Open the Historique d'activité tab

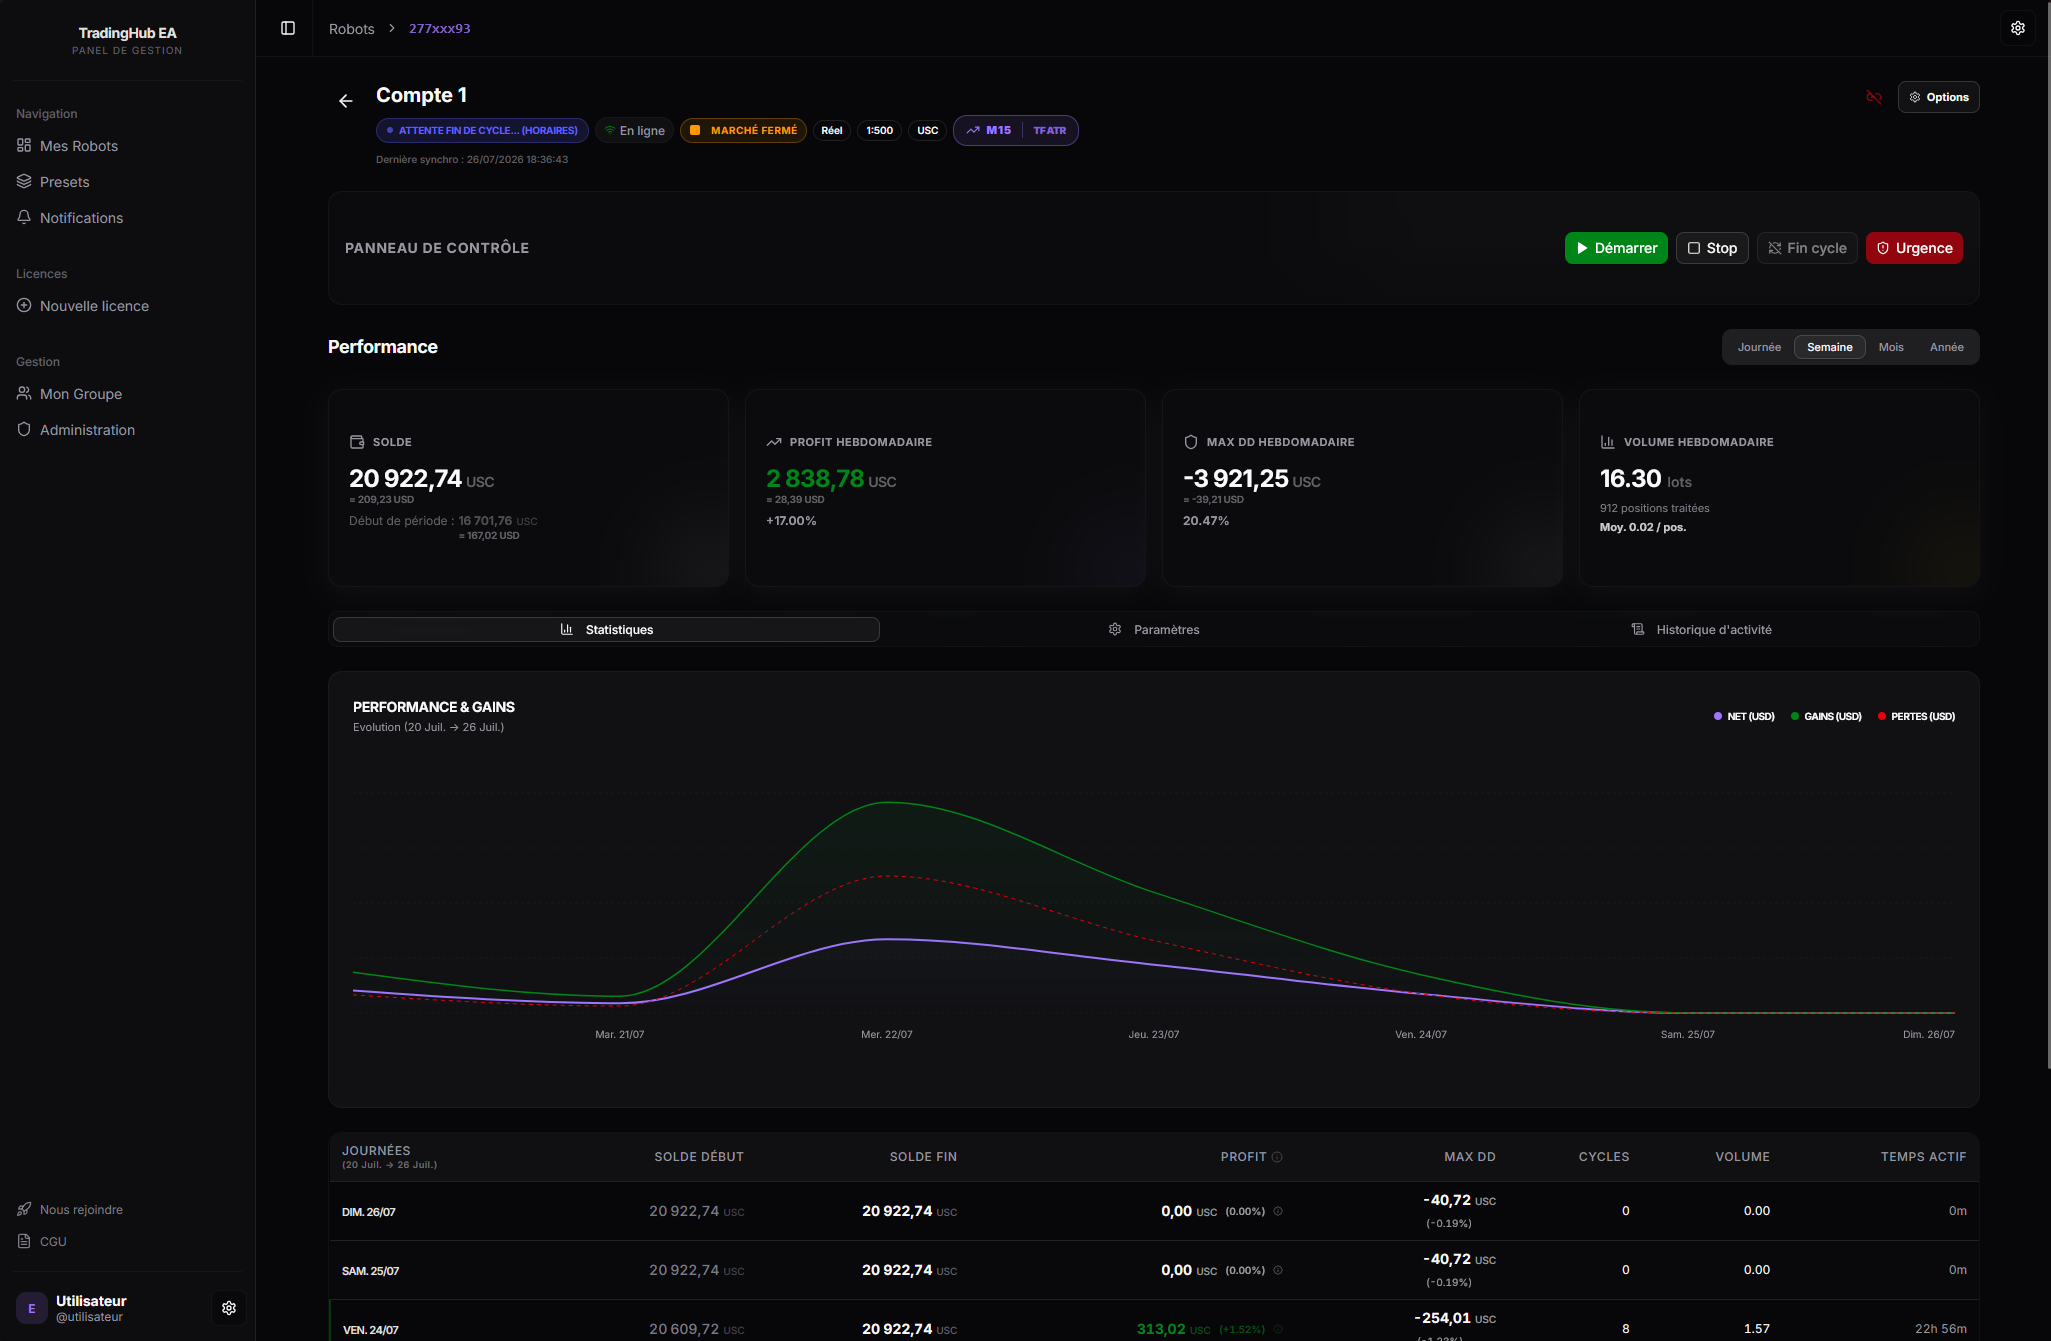click(1702, 629)
